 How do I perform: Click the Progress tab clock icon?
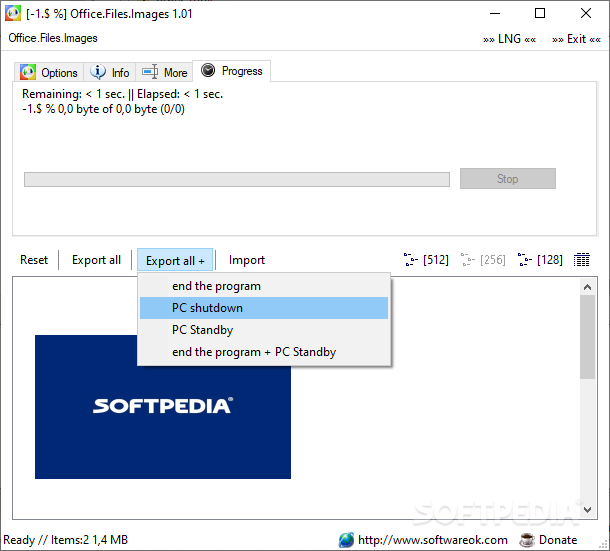point(208,70)
